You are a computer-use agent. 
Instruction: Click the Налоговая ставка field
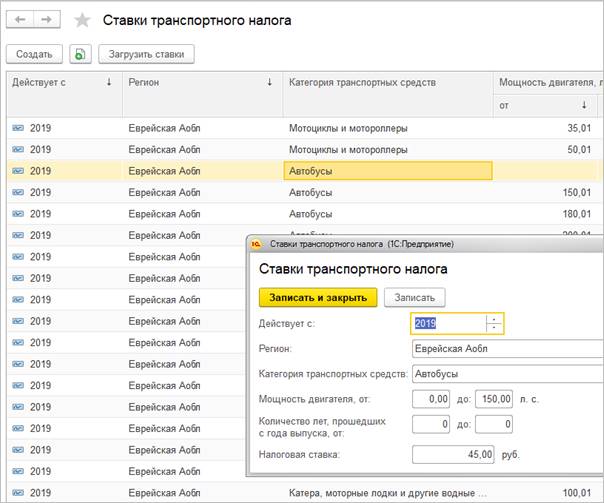tap(454, 453)
